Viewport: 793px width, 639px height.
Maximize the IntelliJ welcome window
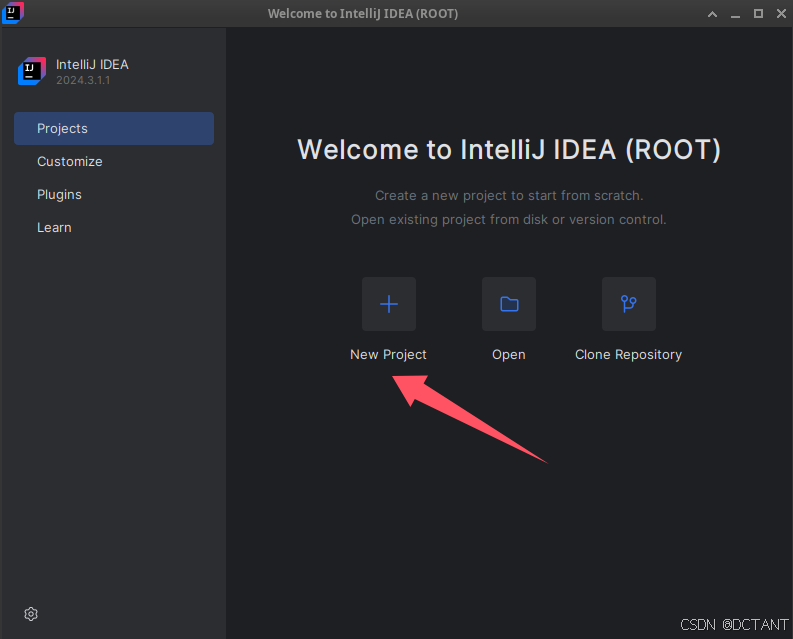758,14
